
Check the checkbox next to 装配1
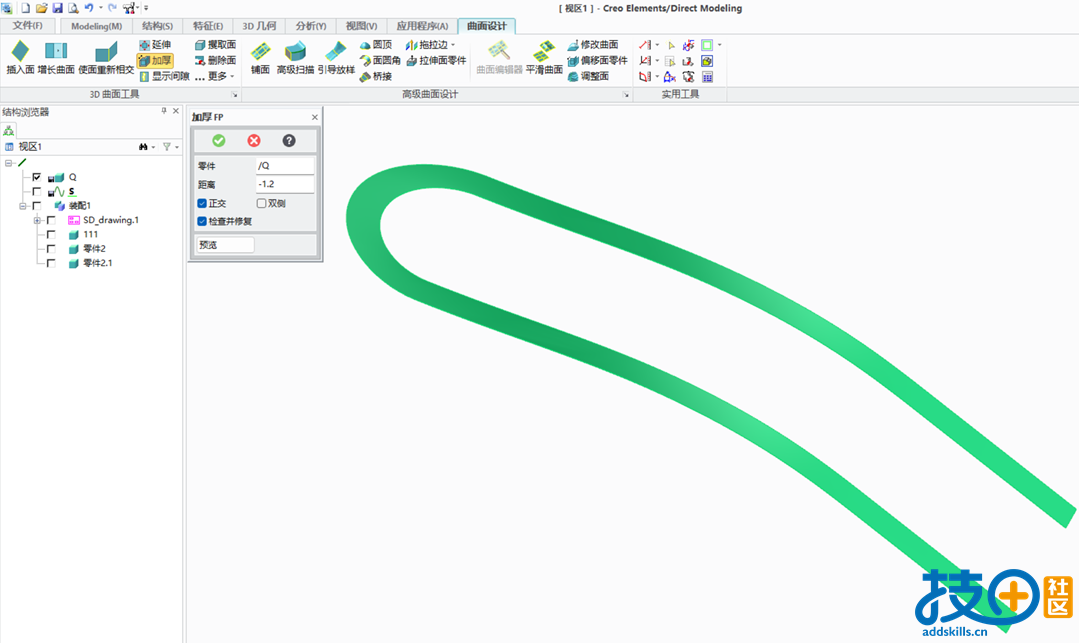(36, 205)
